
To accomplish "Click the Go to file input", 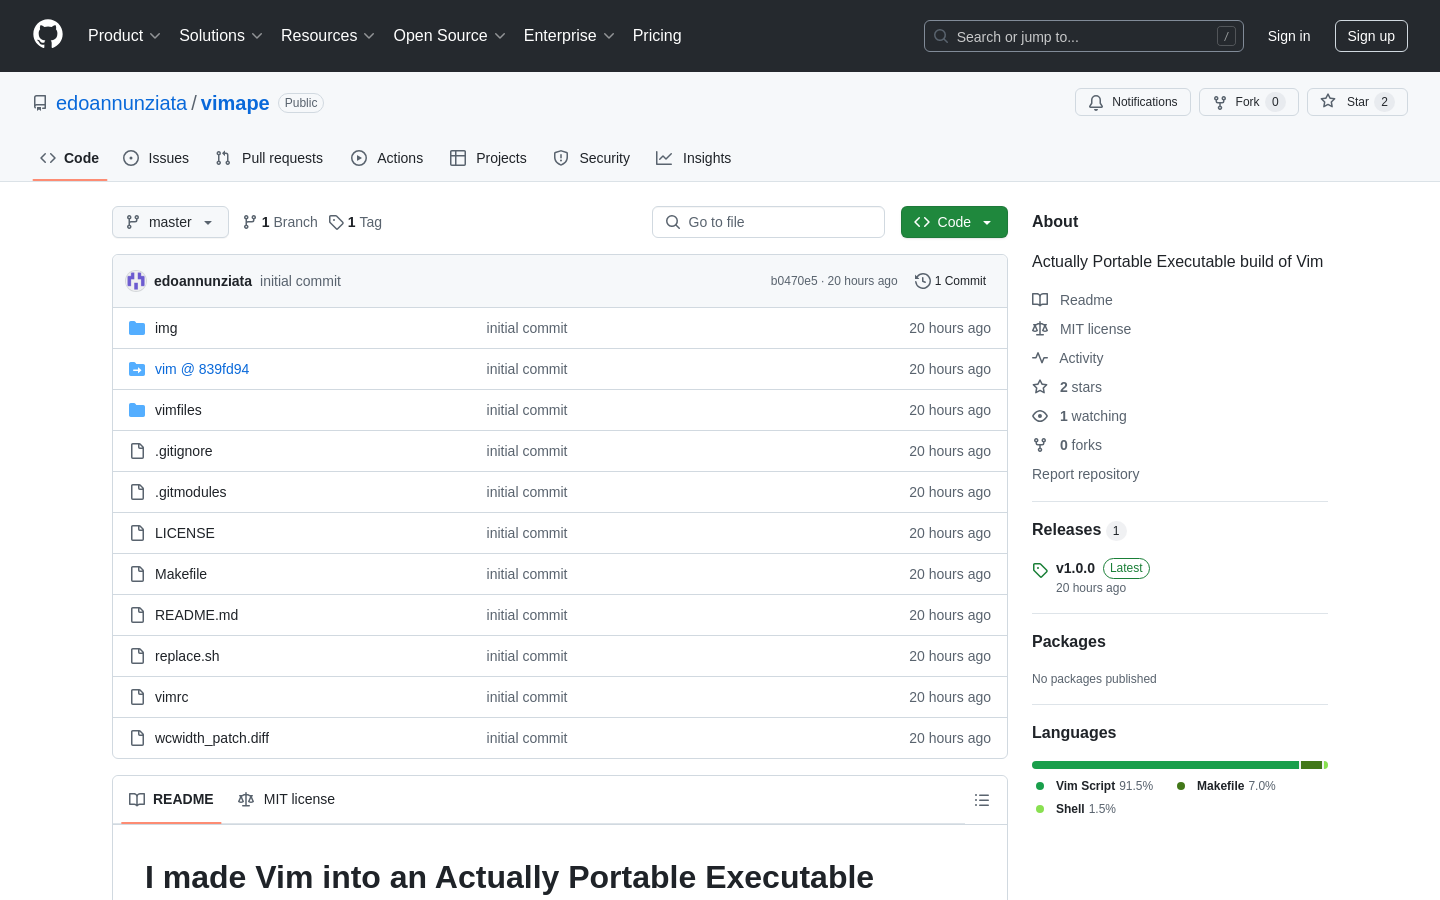I will [x=768, y=222].
